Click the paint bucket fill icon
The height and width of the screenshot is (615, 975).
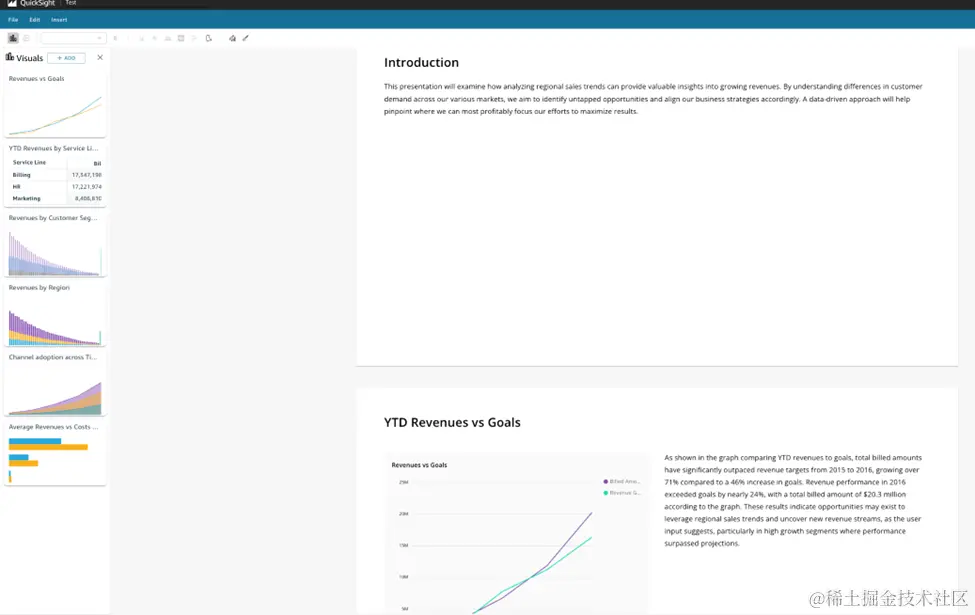[x=233, y=38]
